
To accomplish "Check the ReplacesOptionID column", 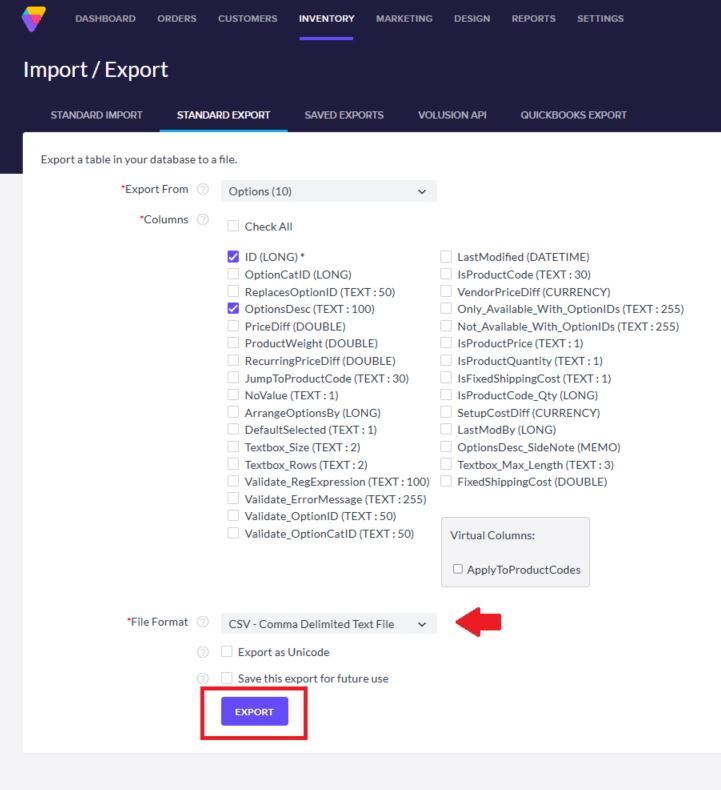I will coord(233,291).
